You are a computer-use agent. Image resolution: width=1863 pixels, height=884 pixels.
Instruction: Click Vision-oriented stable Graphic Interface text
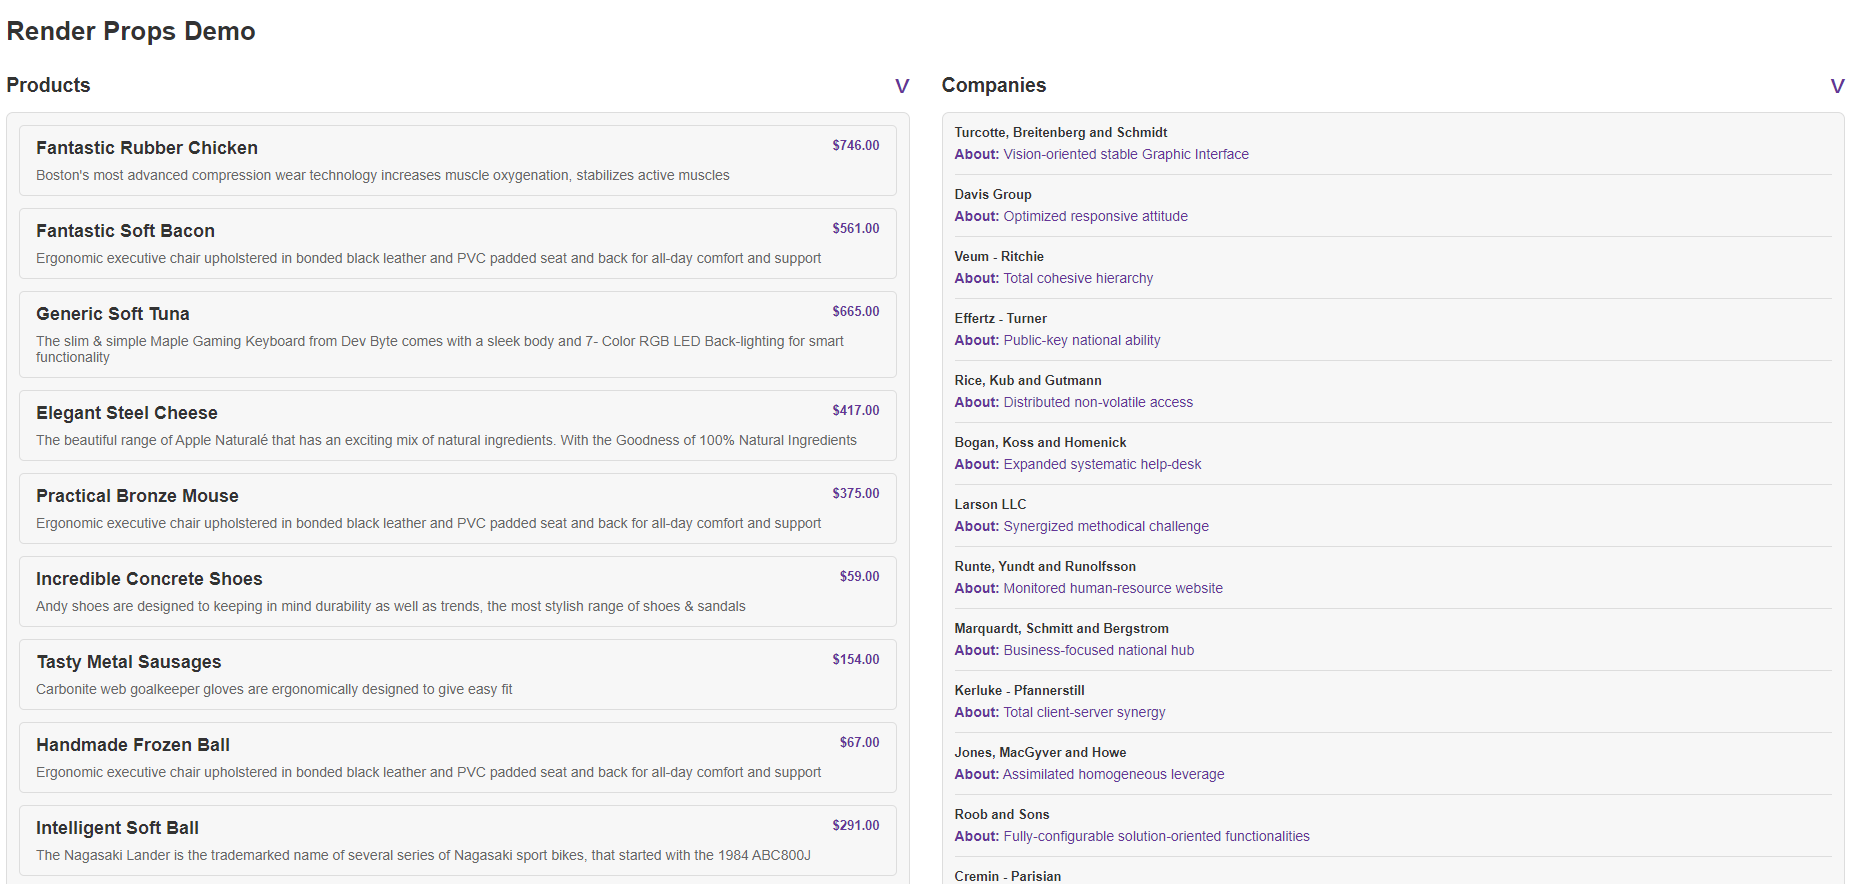coord(1126,154)
